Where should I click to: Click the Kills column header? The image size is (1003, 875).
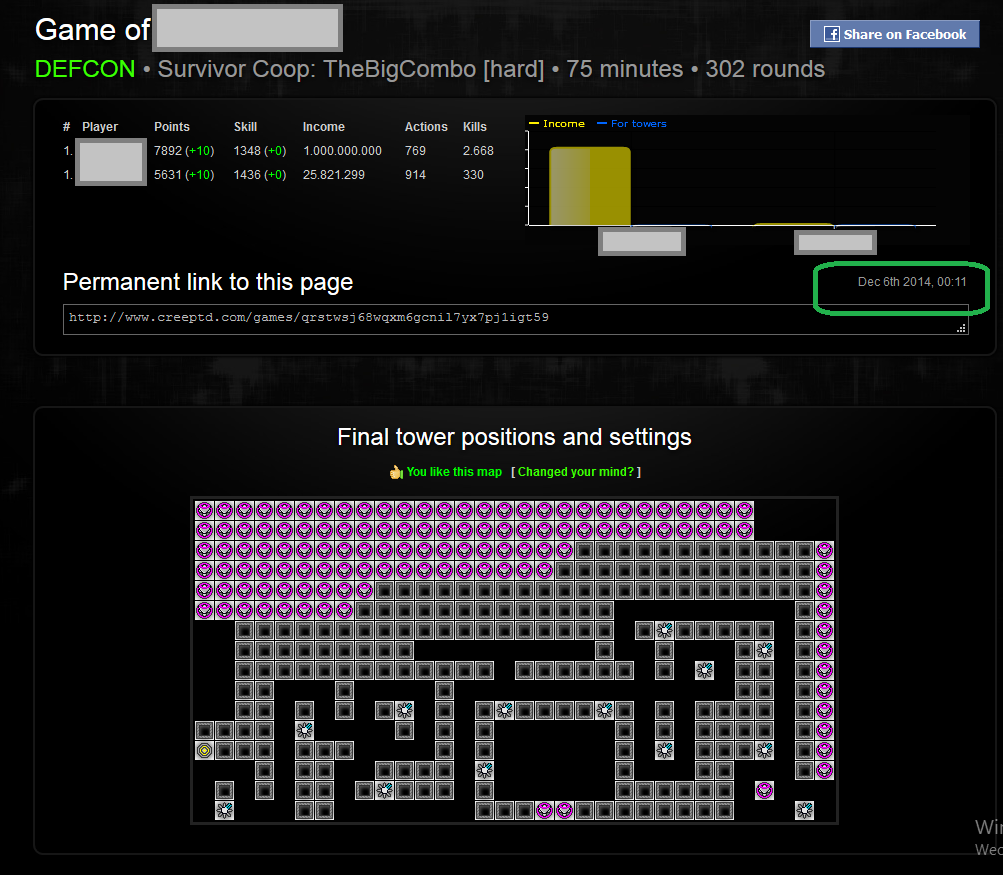pyautogui.click(x=475, y=127)
